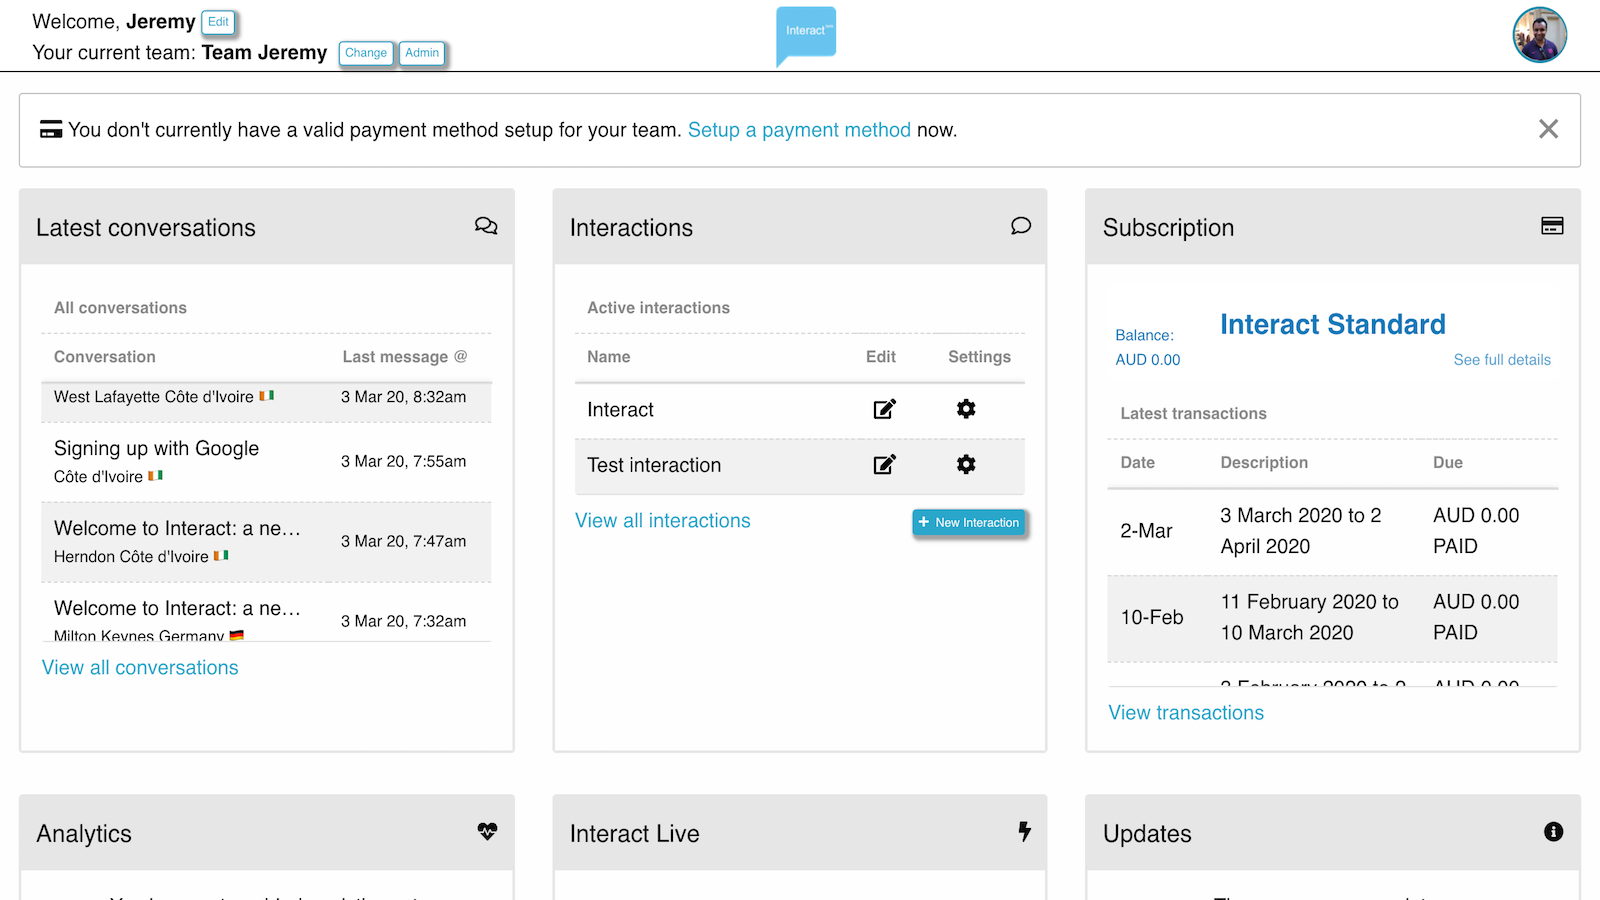The width and height of the screenshot is (1600, 900).
Task: Click the Analytics heartbeat icon
Action: pos(487,831)
